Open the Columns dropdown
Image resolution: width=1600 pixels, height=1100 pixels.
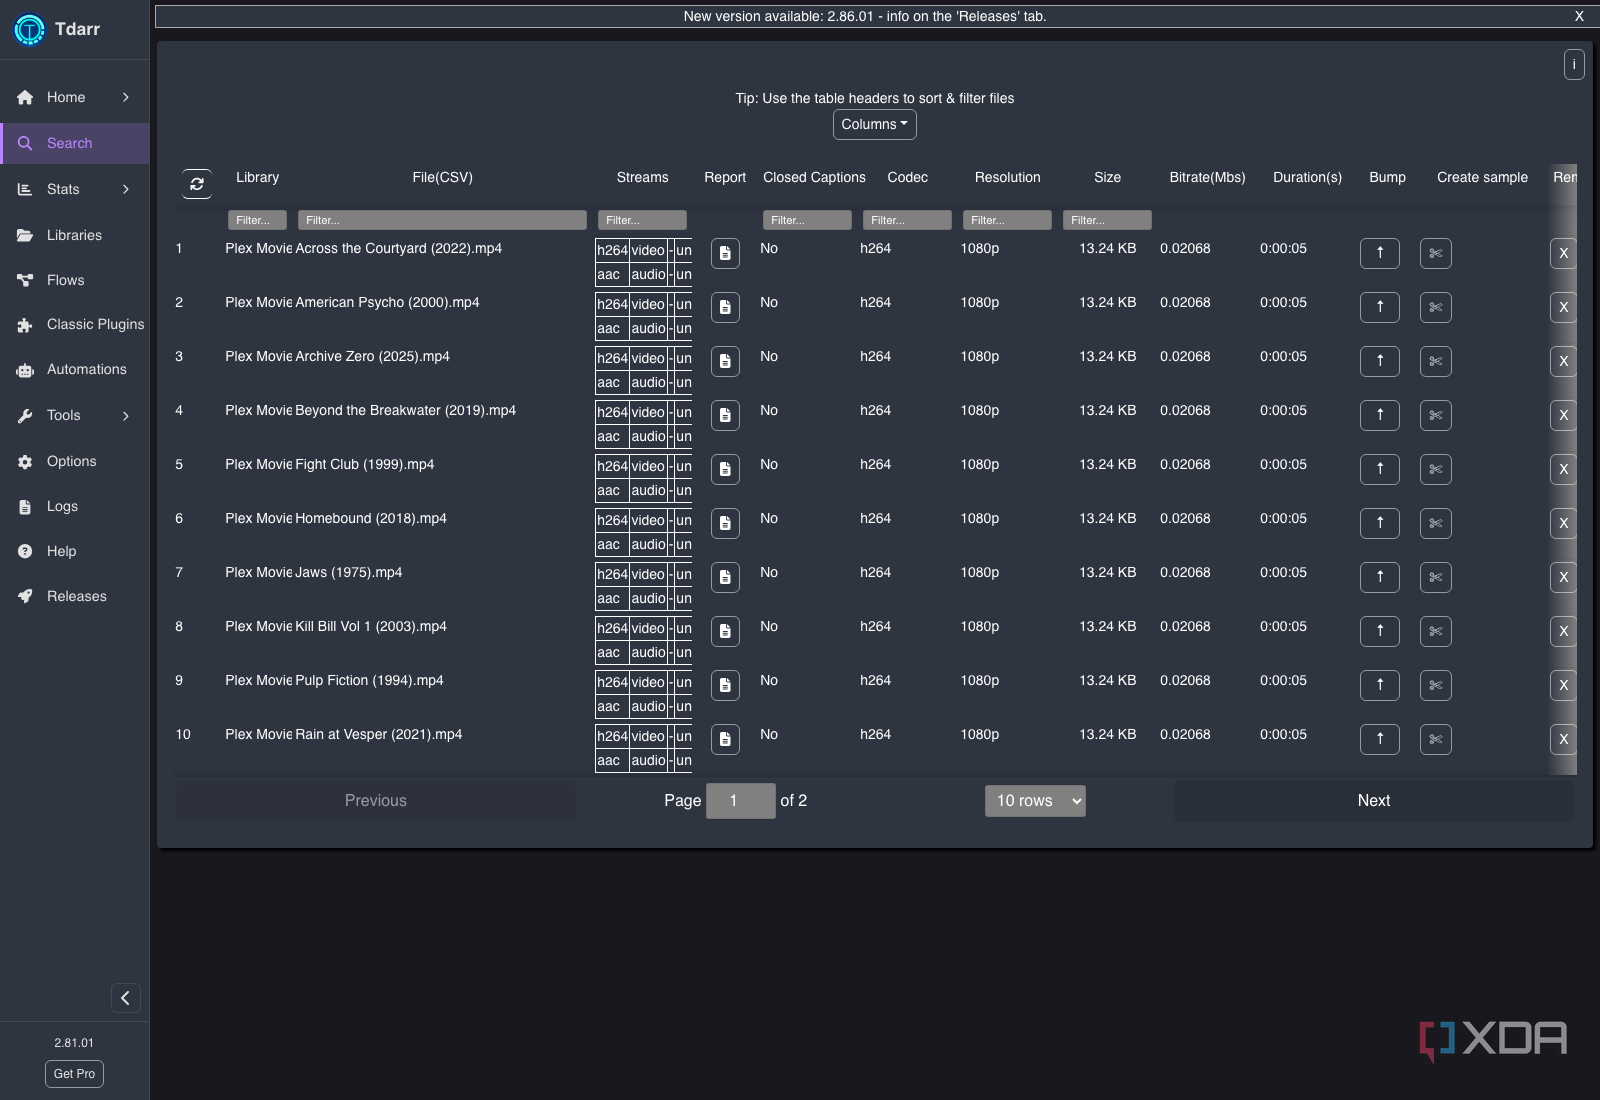875,124
